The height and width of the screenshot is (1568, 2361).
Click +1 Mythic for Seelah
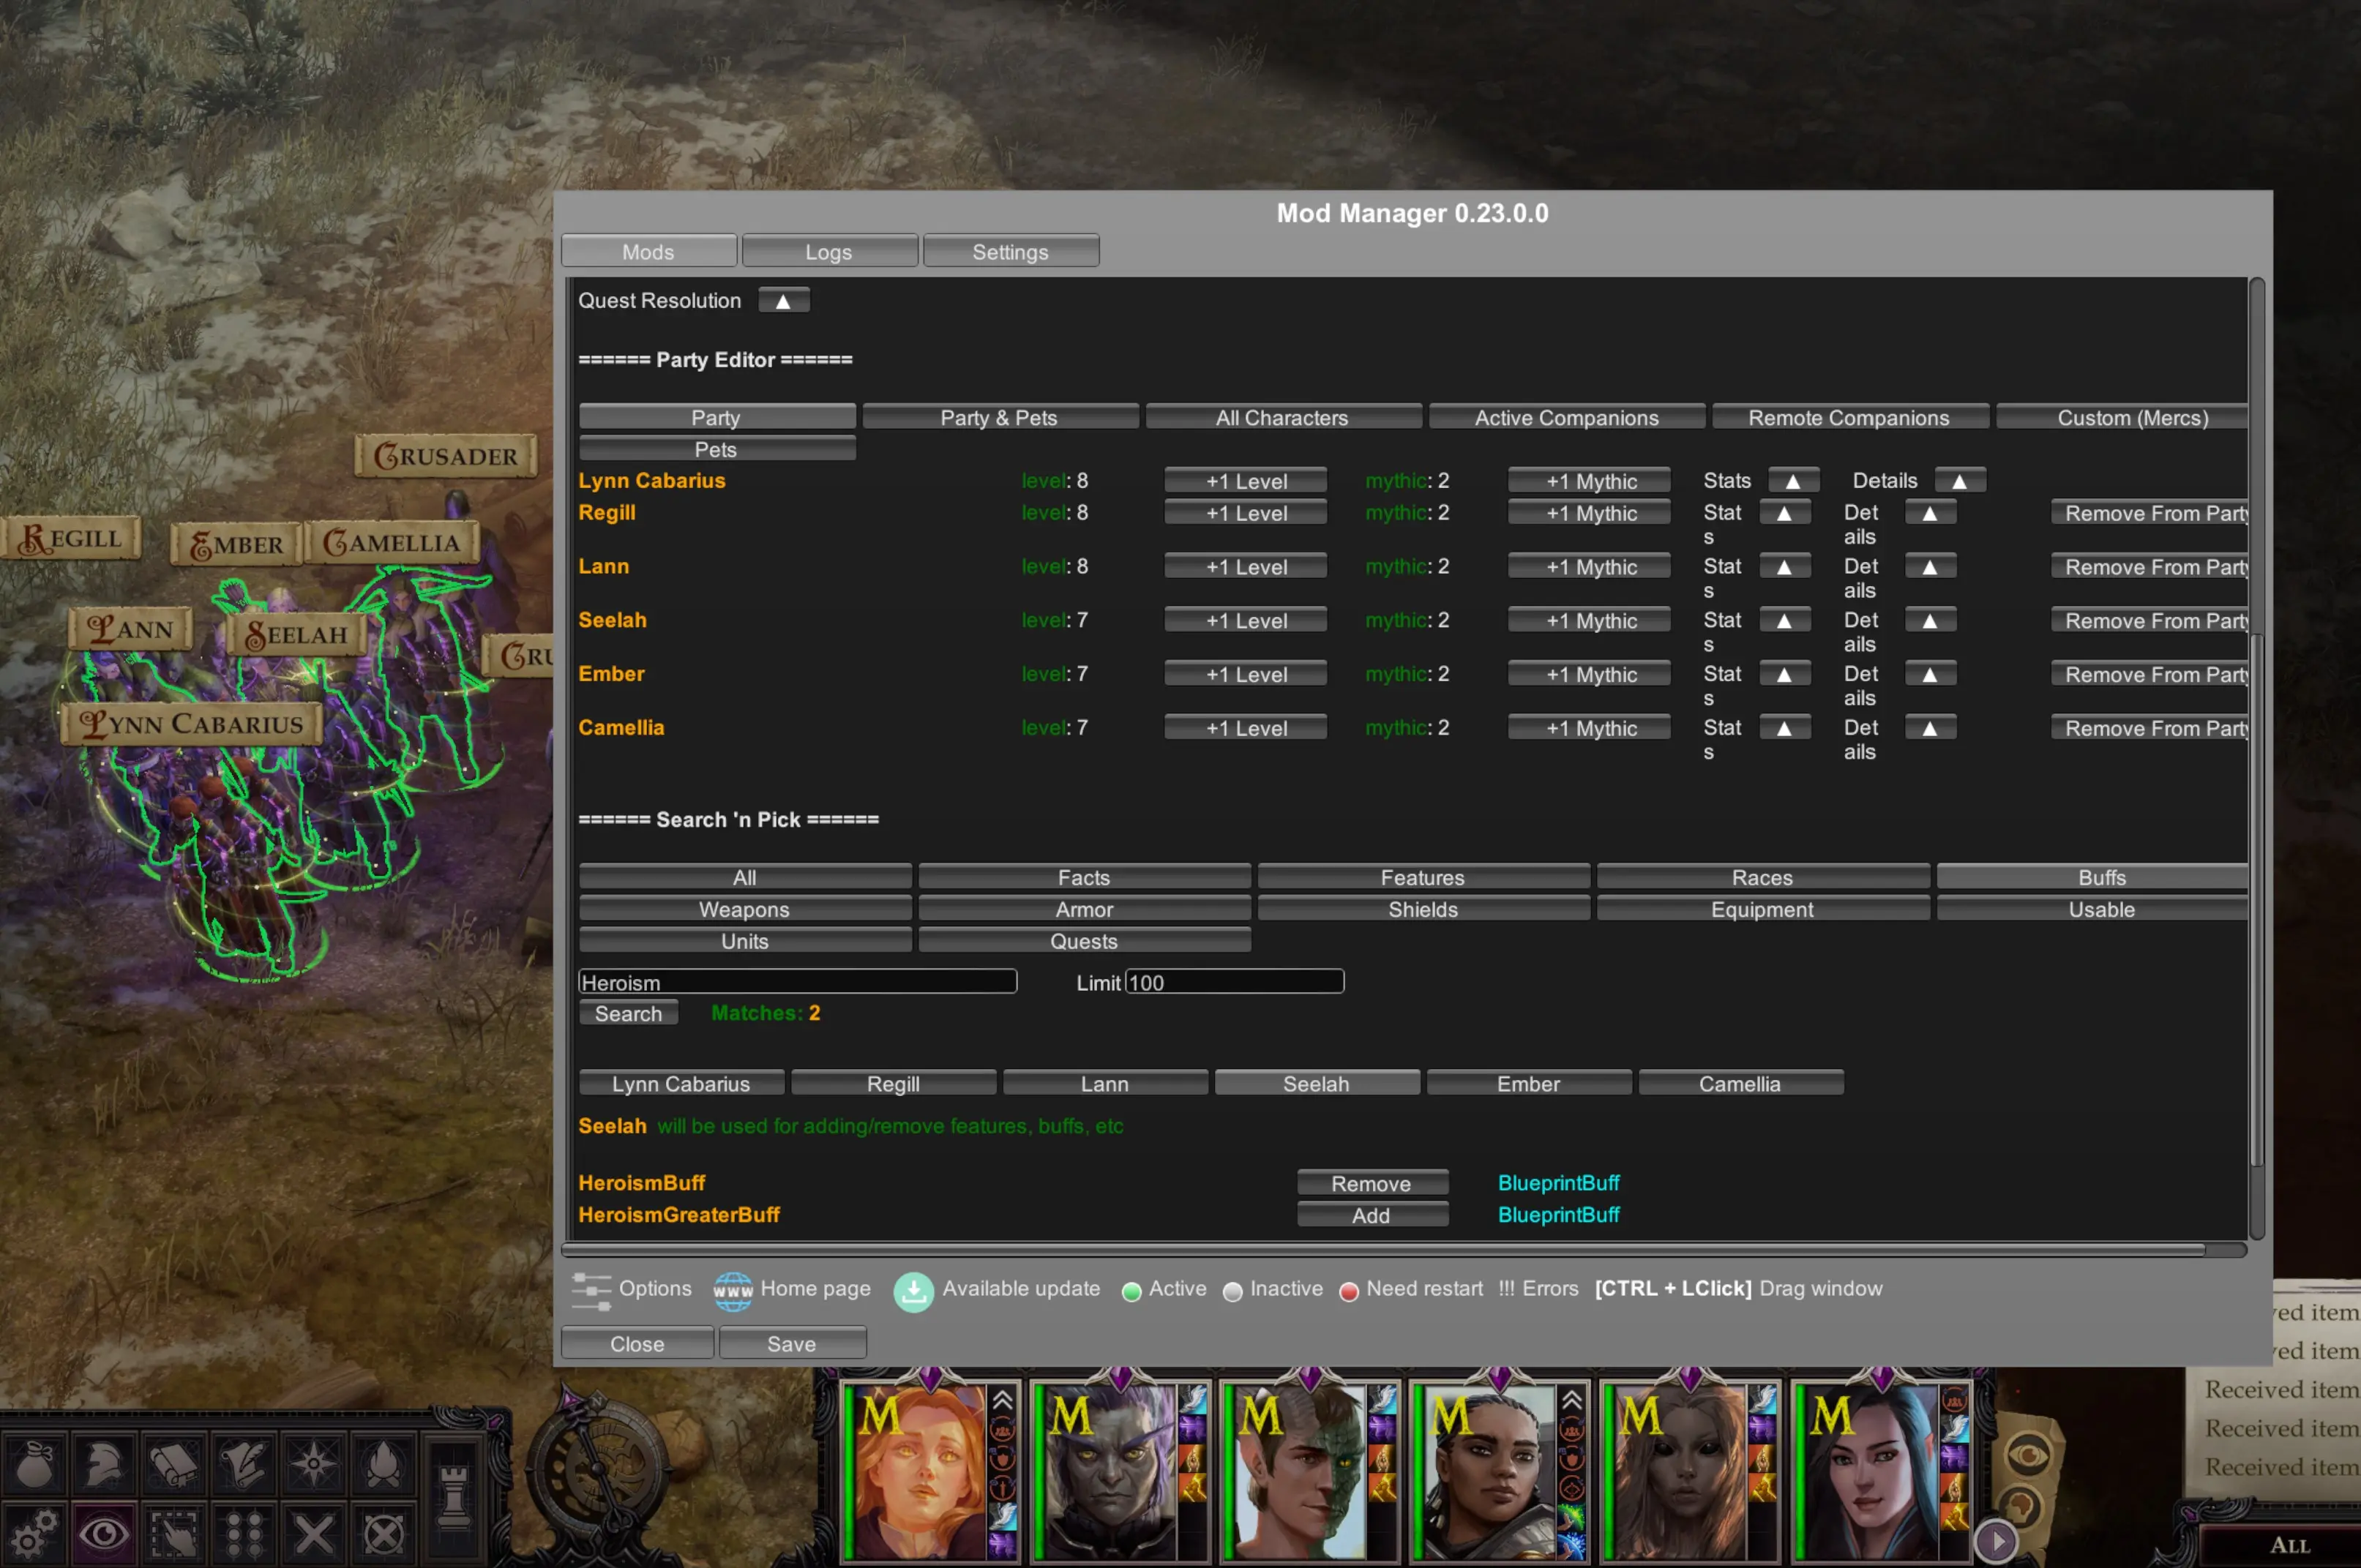1590,621
